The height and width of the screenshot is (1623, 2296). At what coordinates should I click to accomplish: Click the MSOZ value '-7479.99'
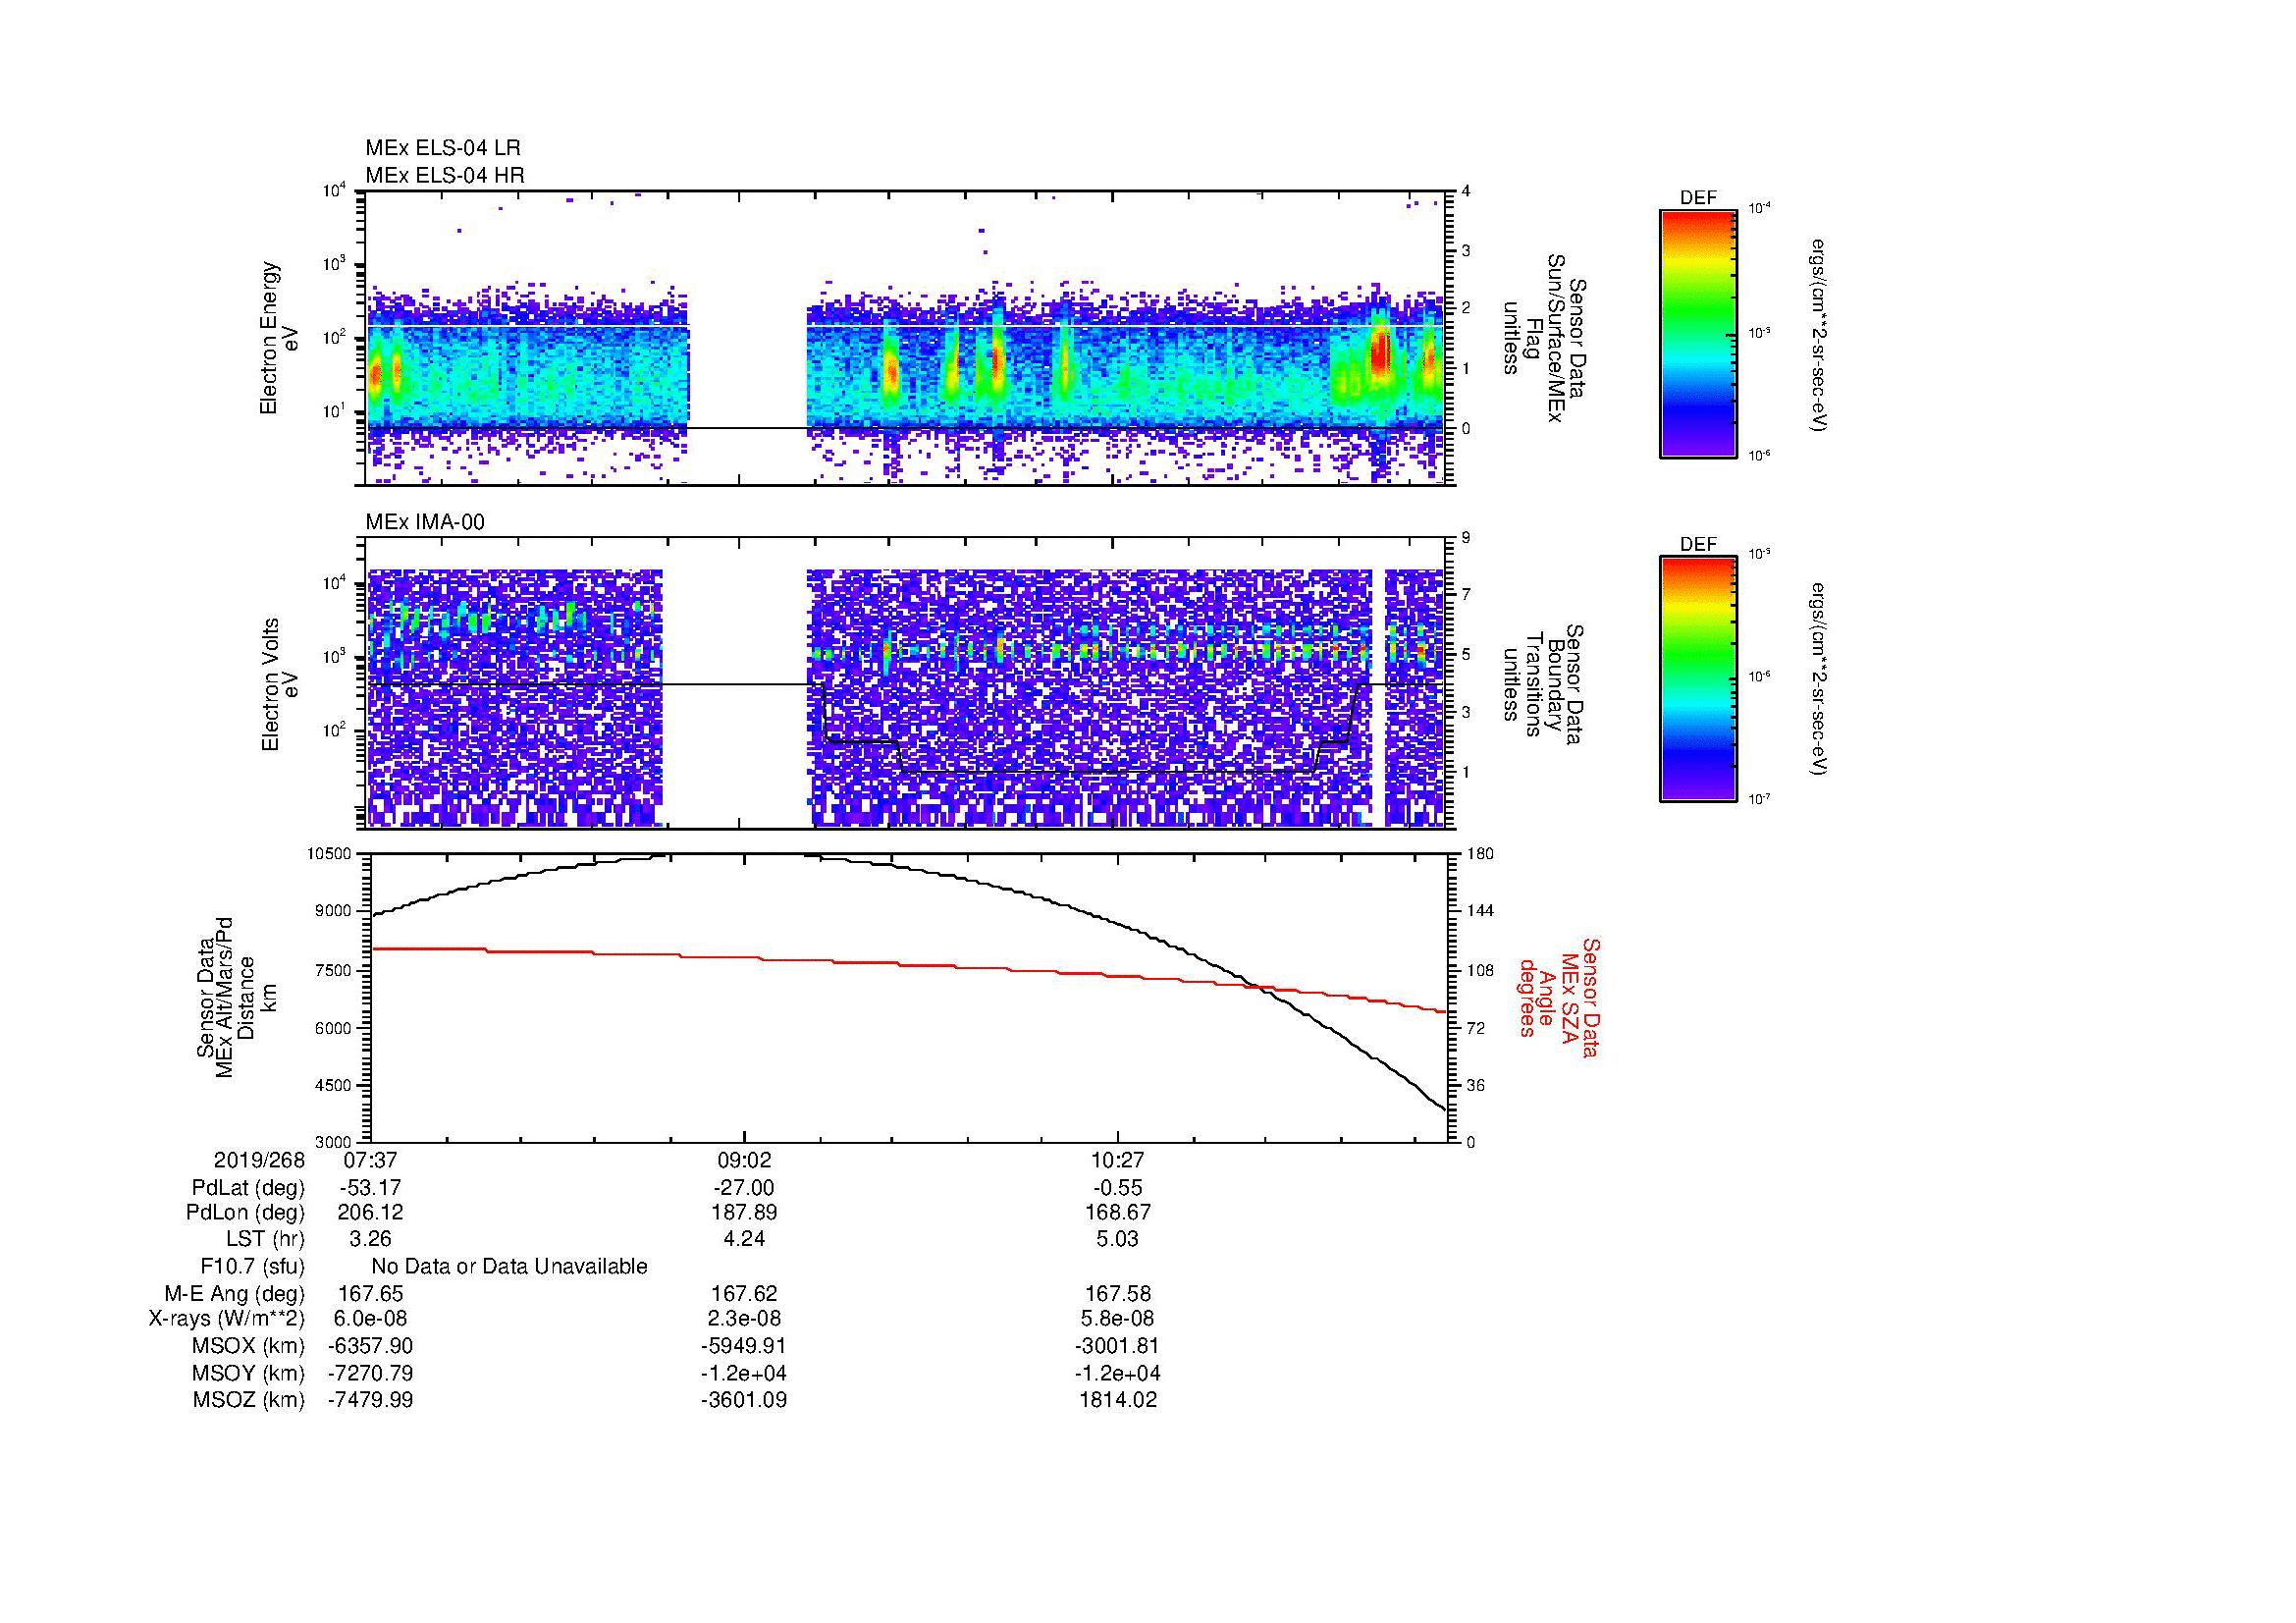click(x=370, y=1401)
